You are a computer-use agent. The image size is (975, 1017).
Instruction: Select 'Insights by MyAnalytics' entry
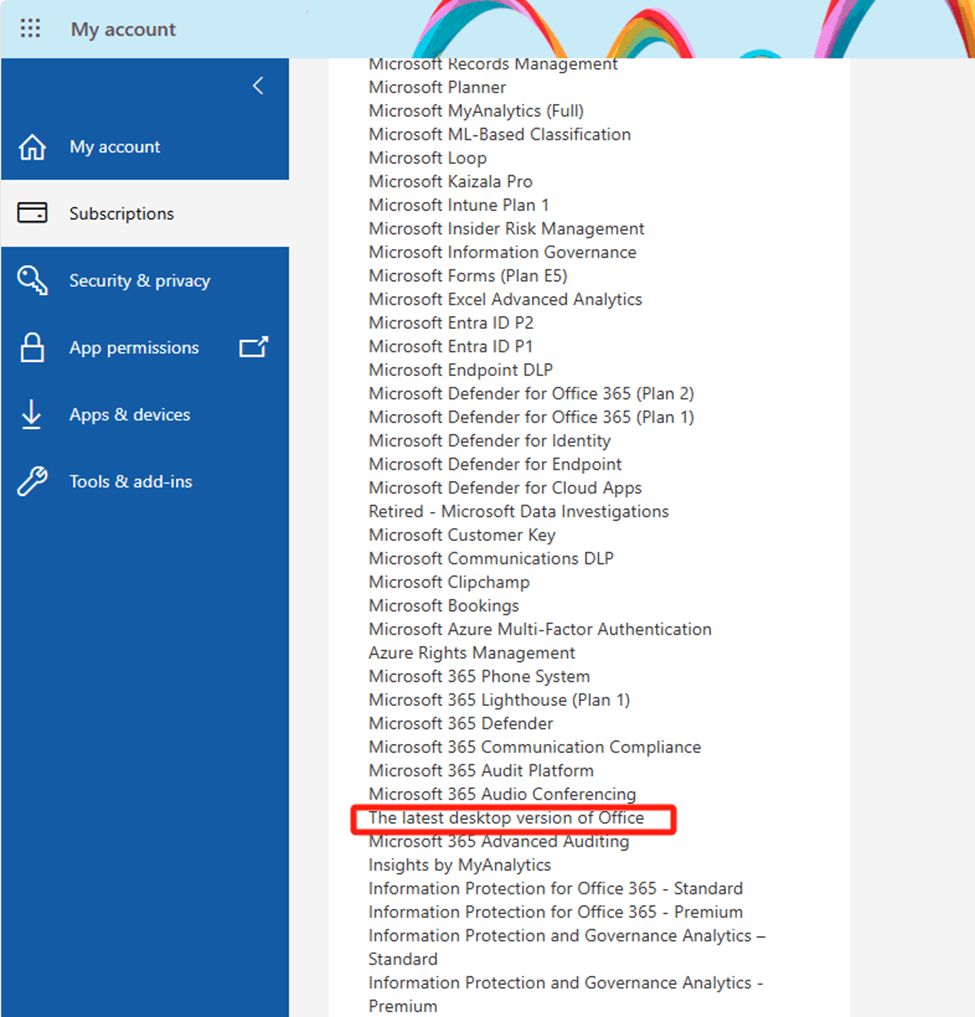click(459, 865)
